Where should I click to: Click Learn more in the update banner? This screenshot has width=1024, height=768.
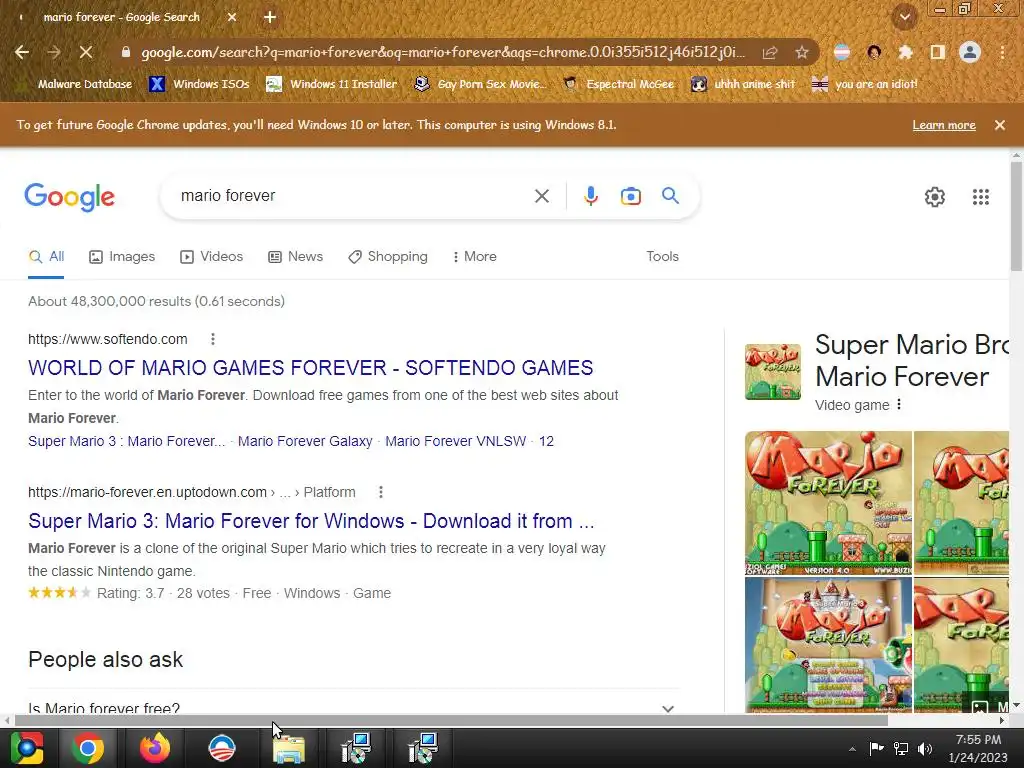944,125
